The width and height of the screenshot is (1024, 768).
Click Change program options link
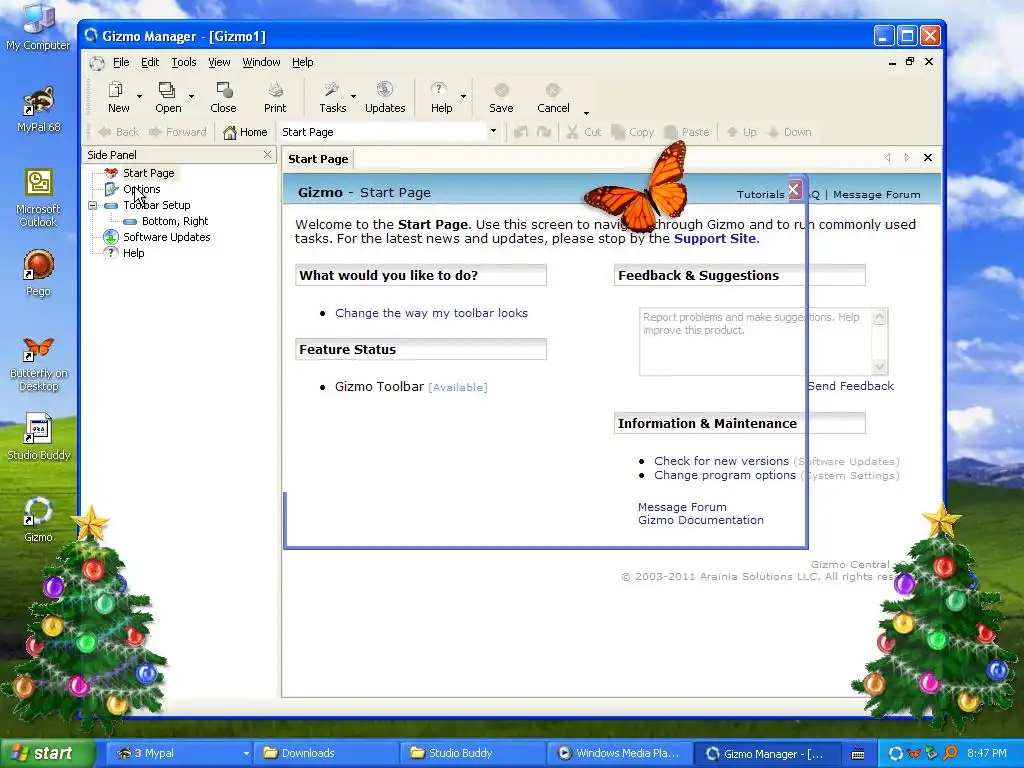click(725, 475)
